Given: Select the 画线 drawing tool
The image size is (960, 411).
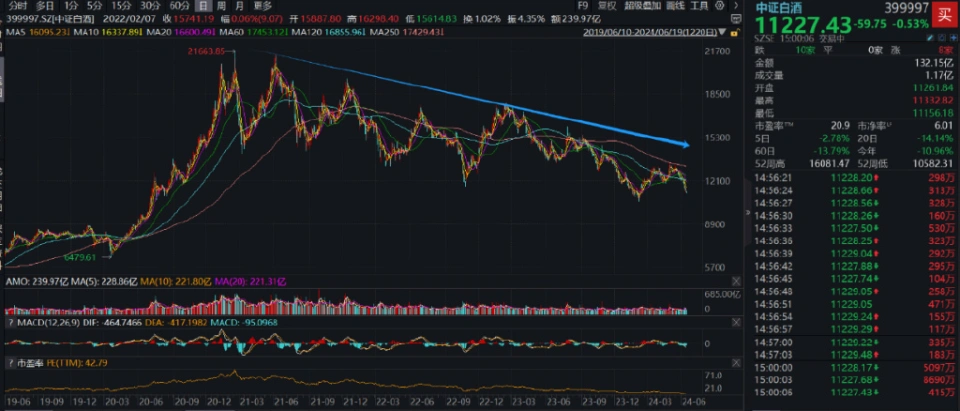Looking at the screenshot, I should tap(673, 5).
